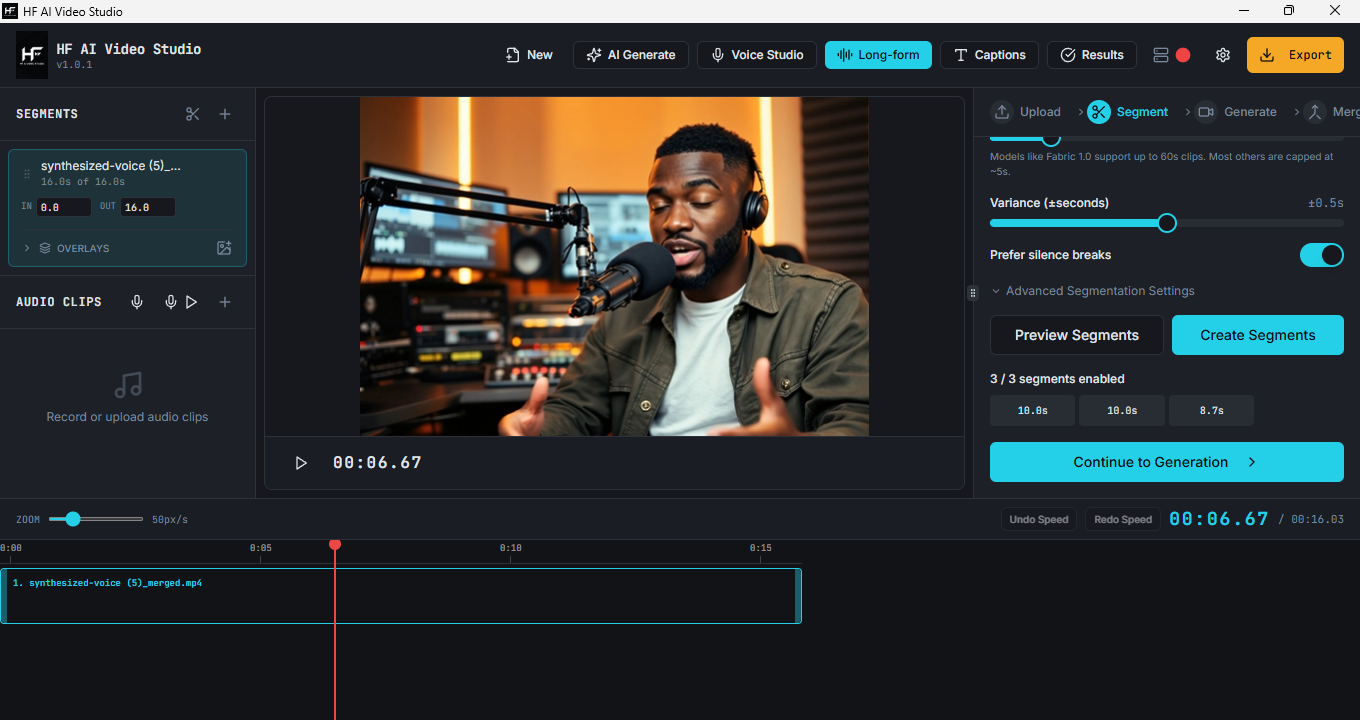Record a clip with the first microphone icon
Screen dimensions: 1360x720
[137, 302]
